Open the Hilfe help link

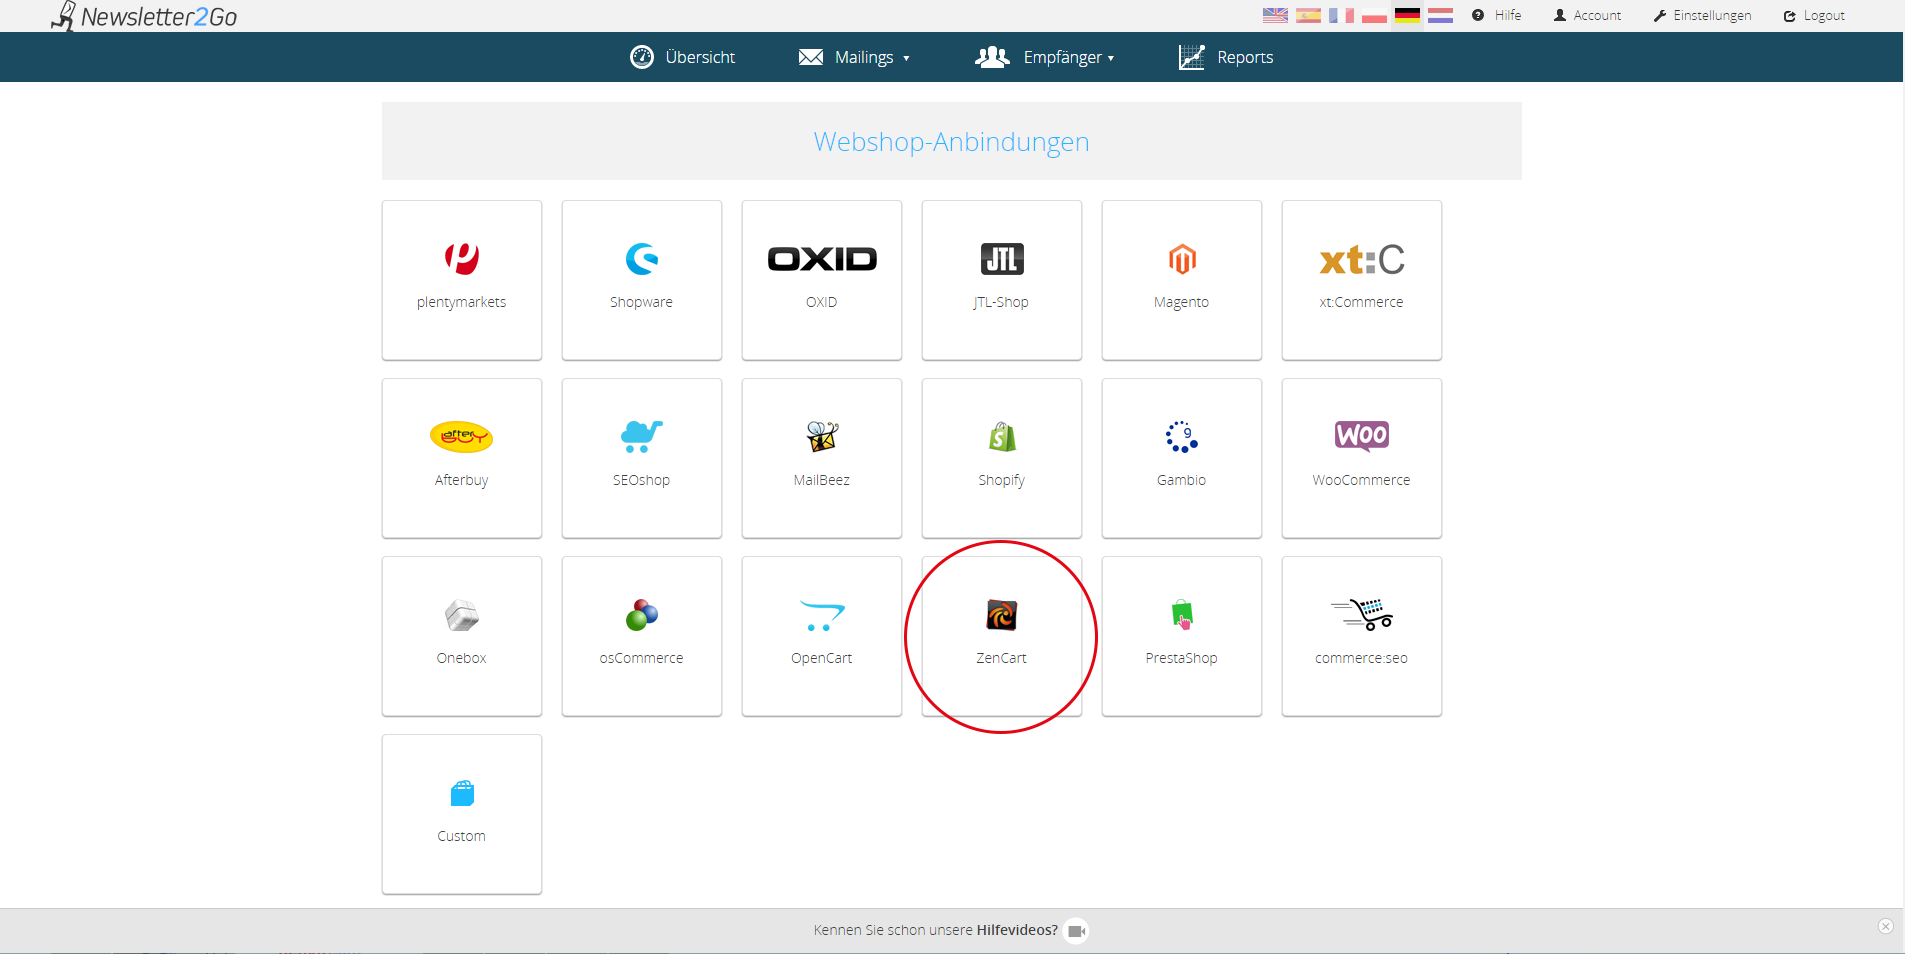click(x=1497, y=15)
